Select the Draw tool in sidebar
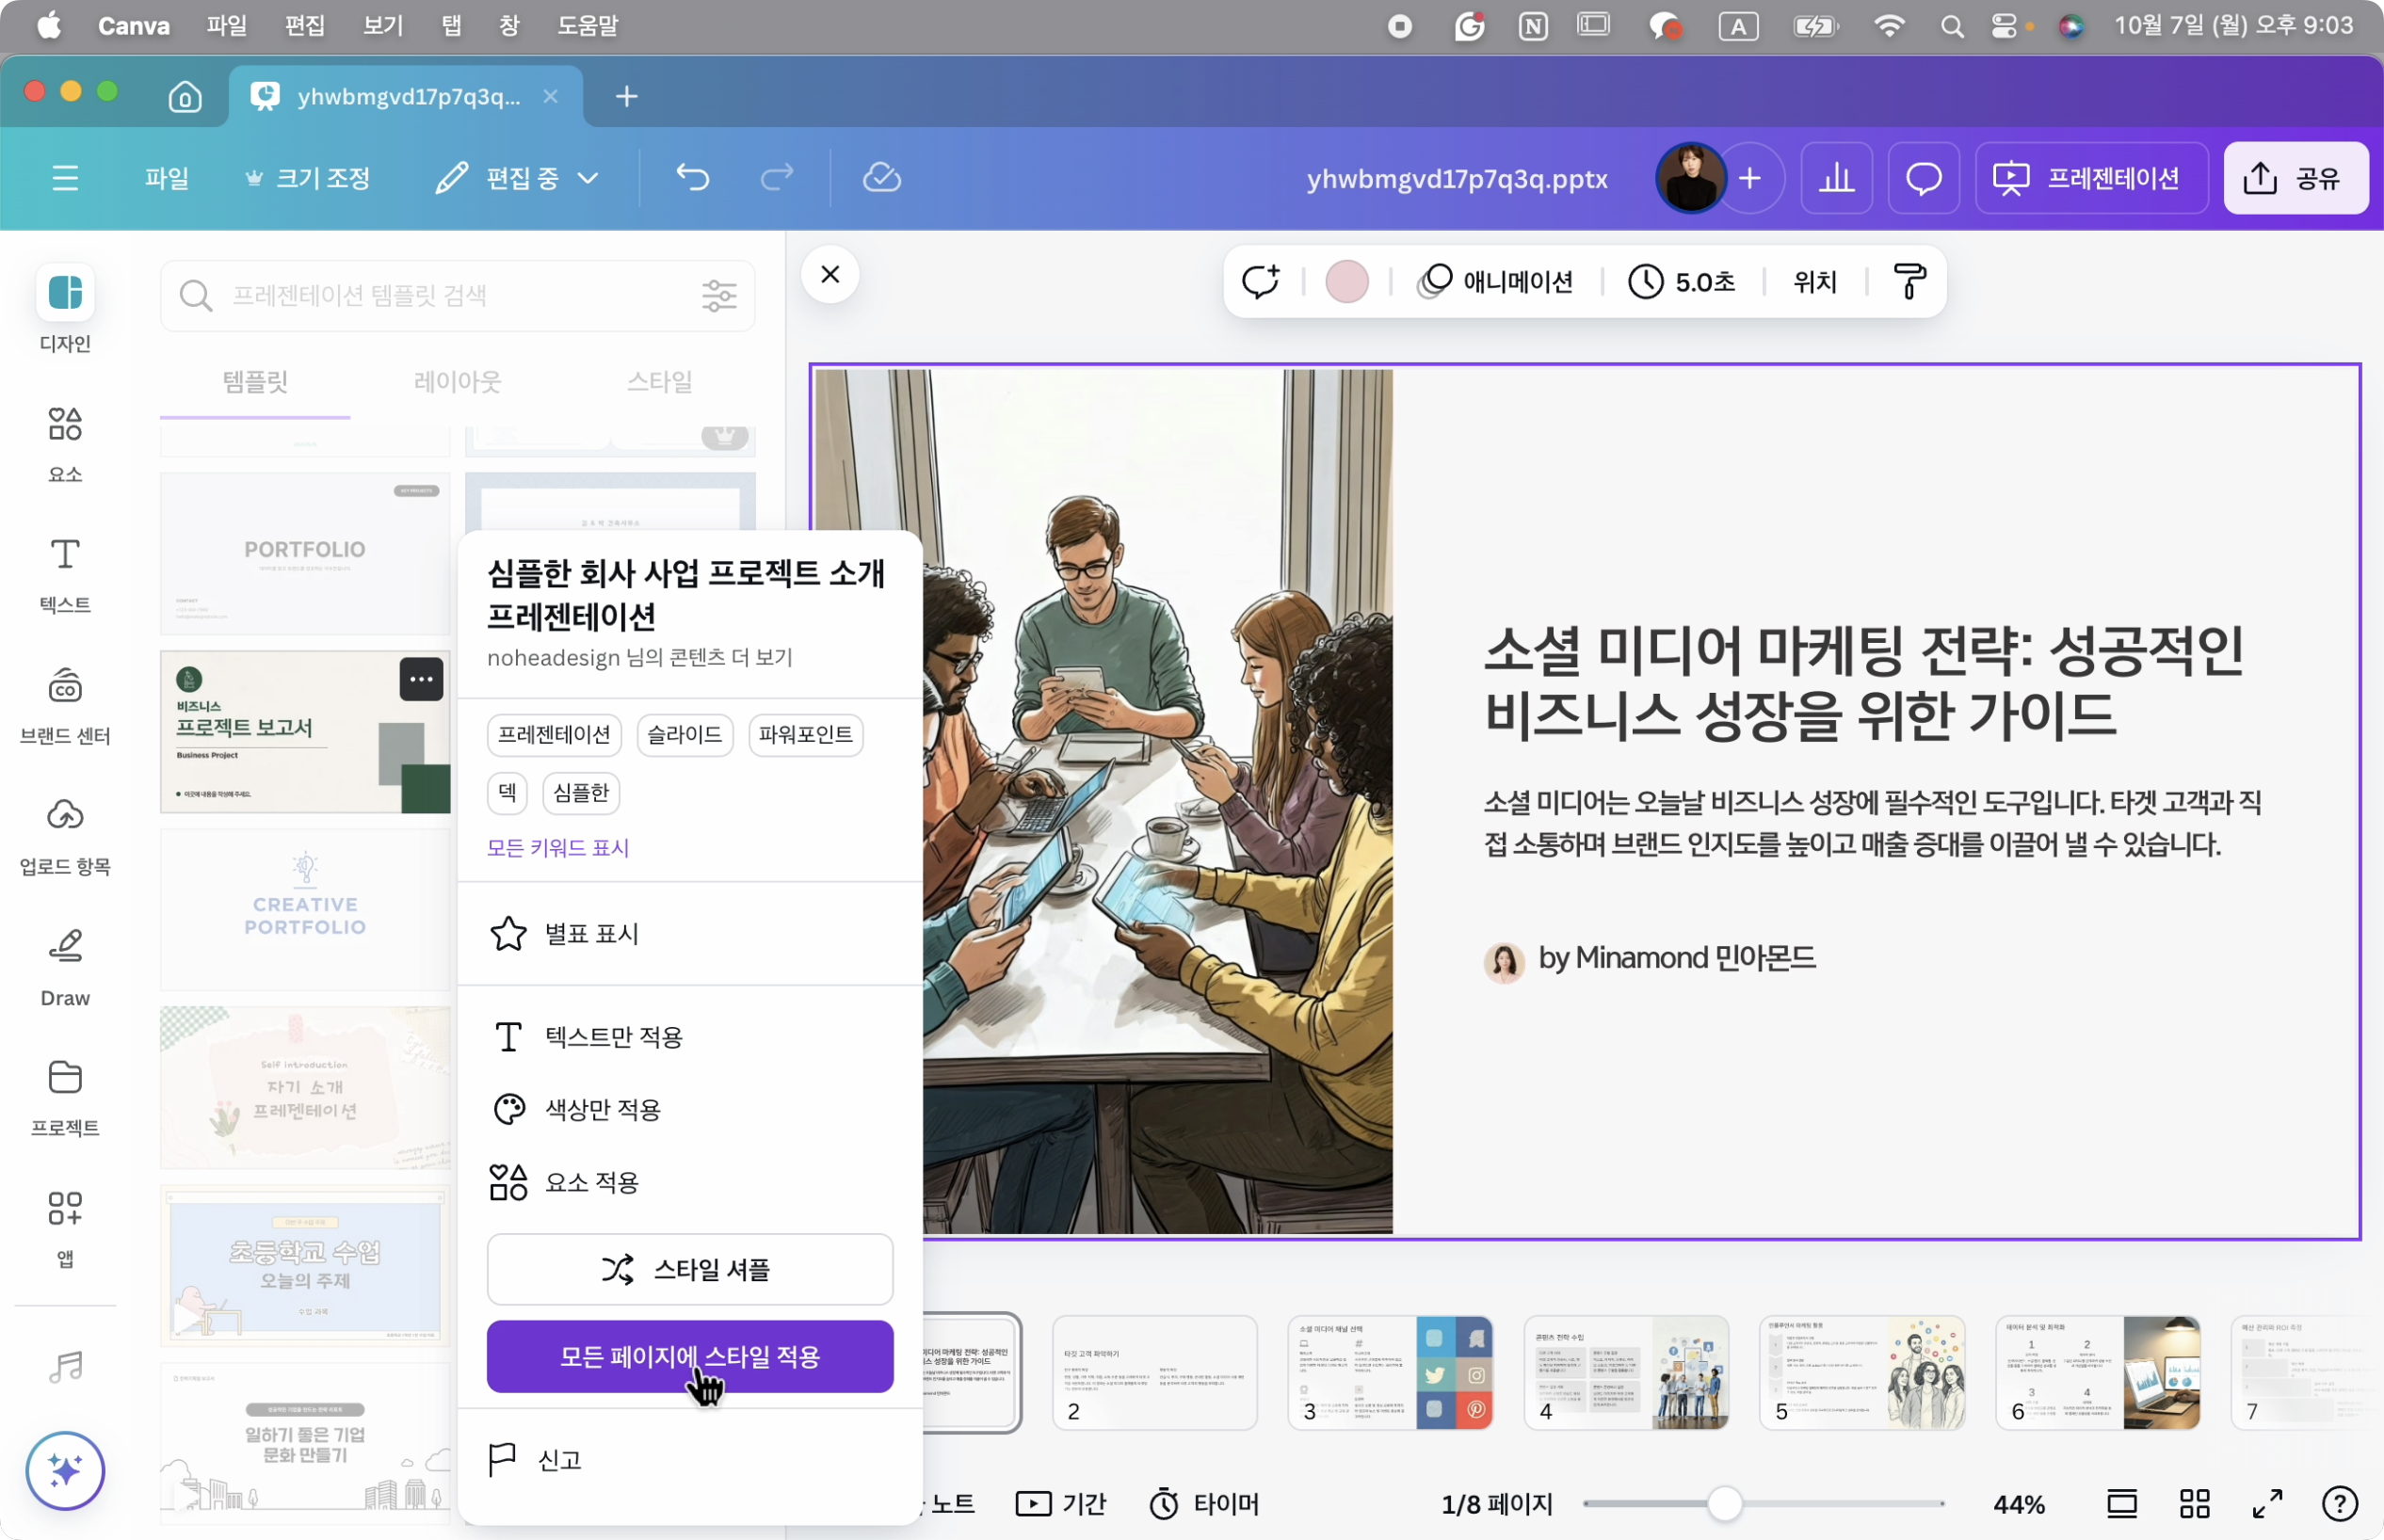 [65, 967]
